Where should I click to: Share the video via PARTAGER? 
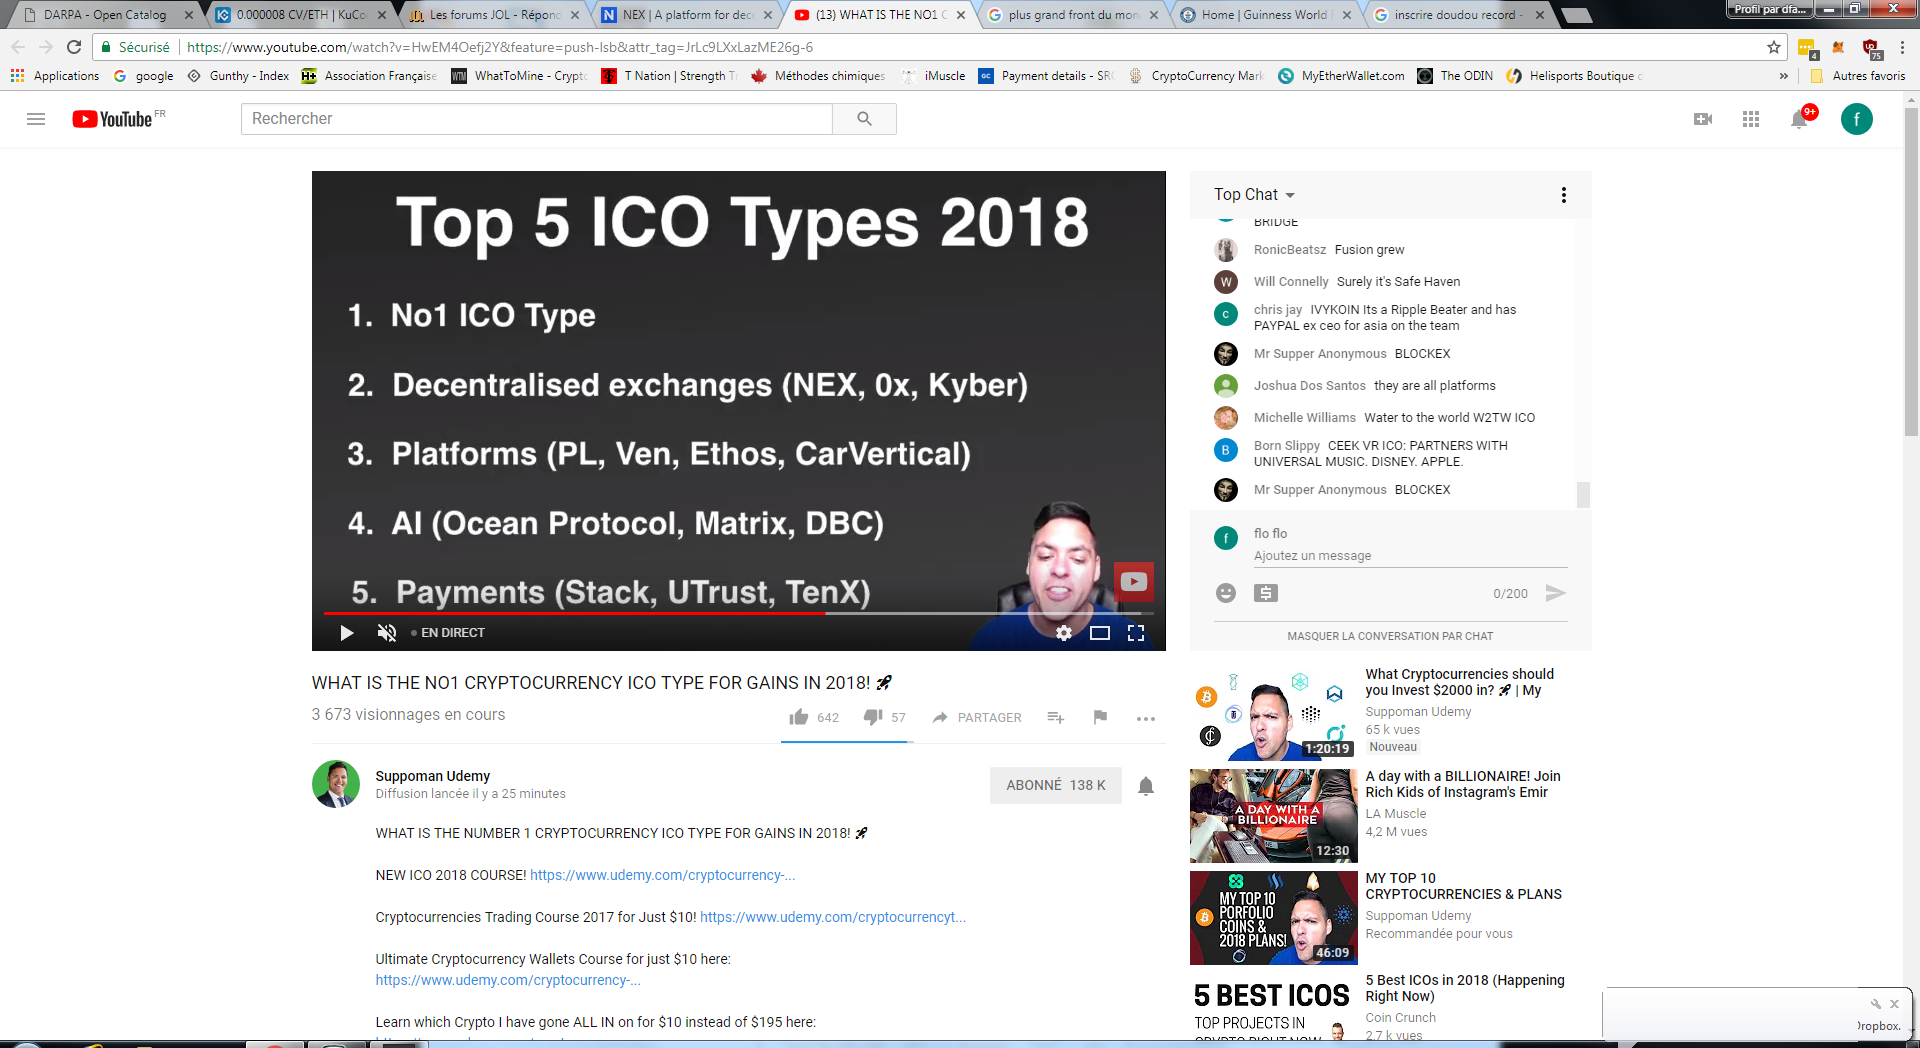[977, 717]
